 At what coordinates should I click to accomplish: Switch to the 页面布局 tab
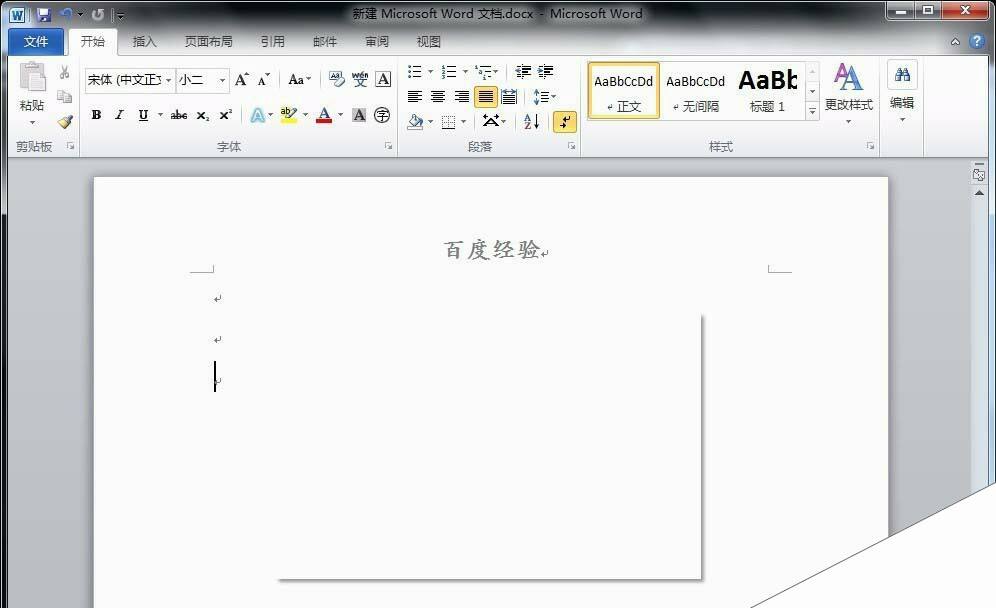point(208,41)
